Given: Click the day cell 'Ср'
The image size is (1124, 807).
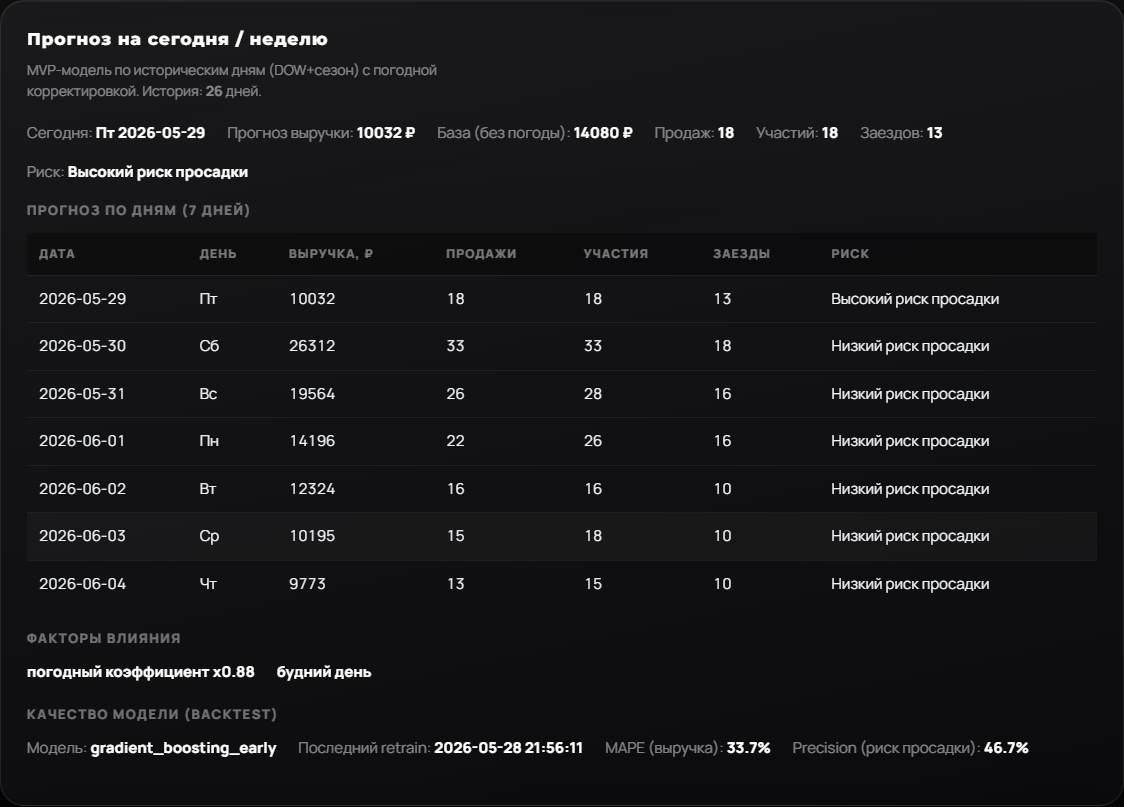Looking at the screenshot, I should click(209, 536).
